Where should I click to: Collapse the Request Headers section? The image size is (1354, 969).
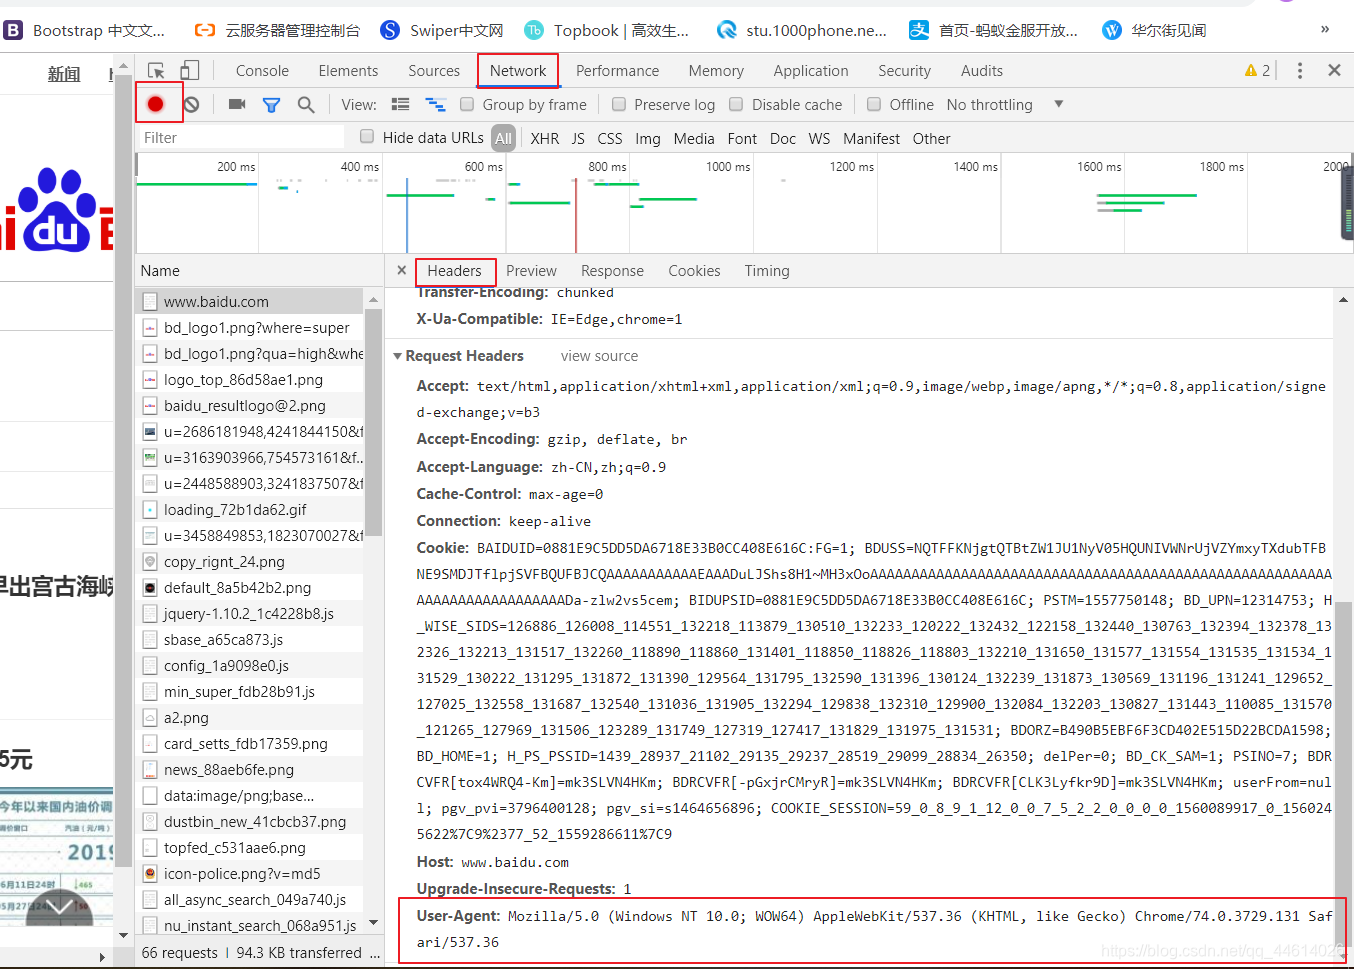[x=398, y=356]
